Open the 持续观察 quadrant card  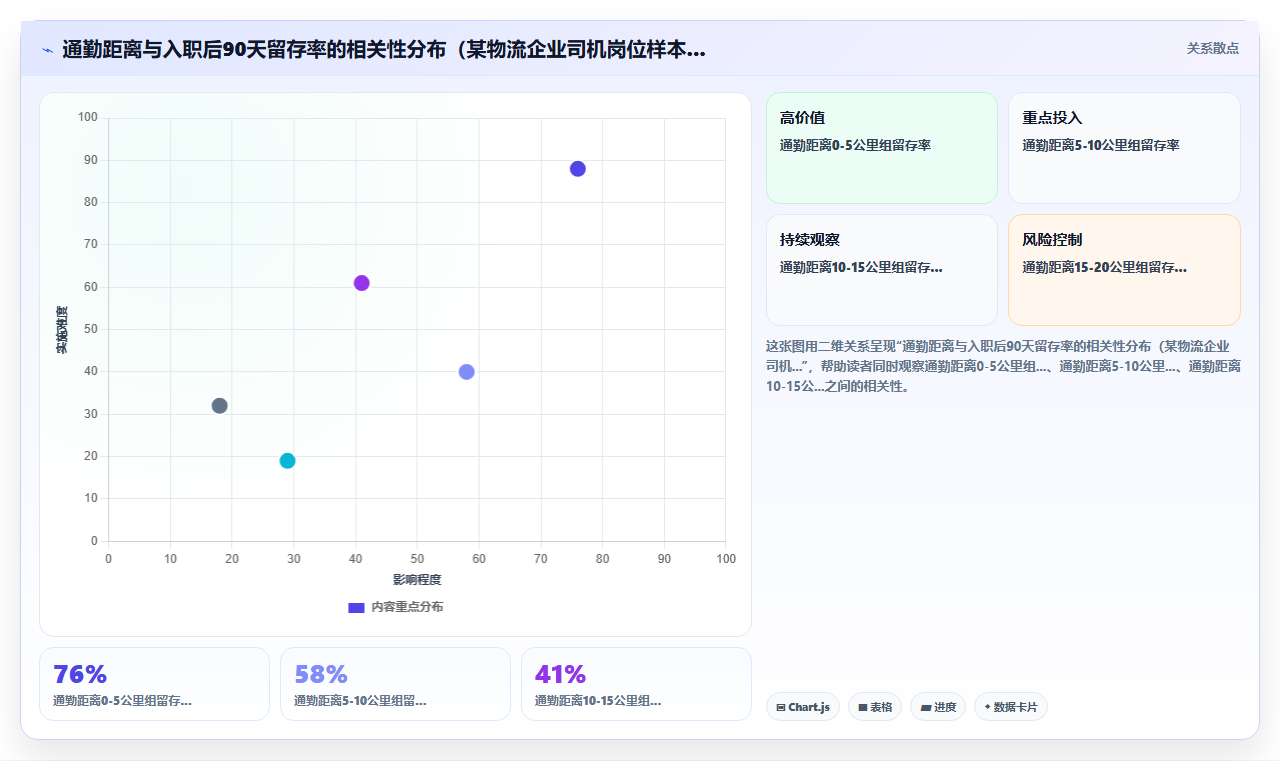coord(882,270)
